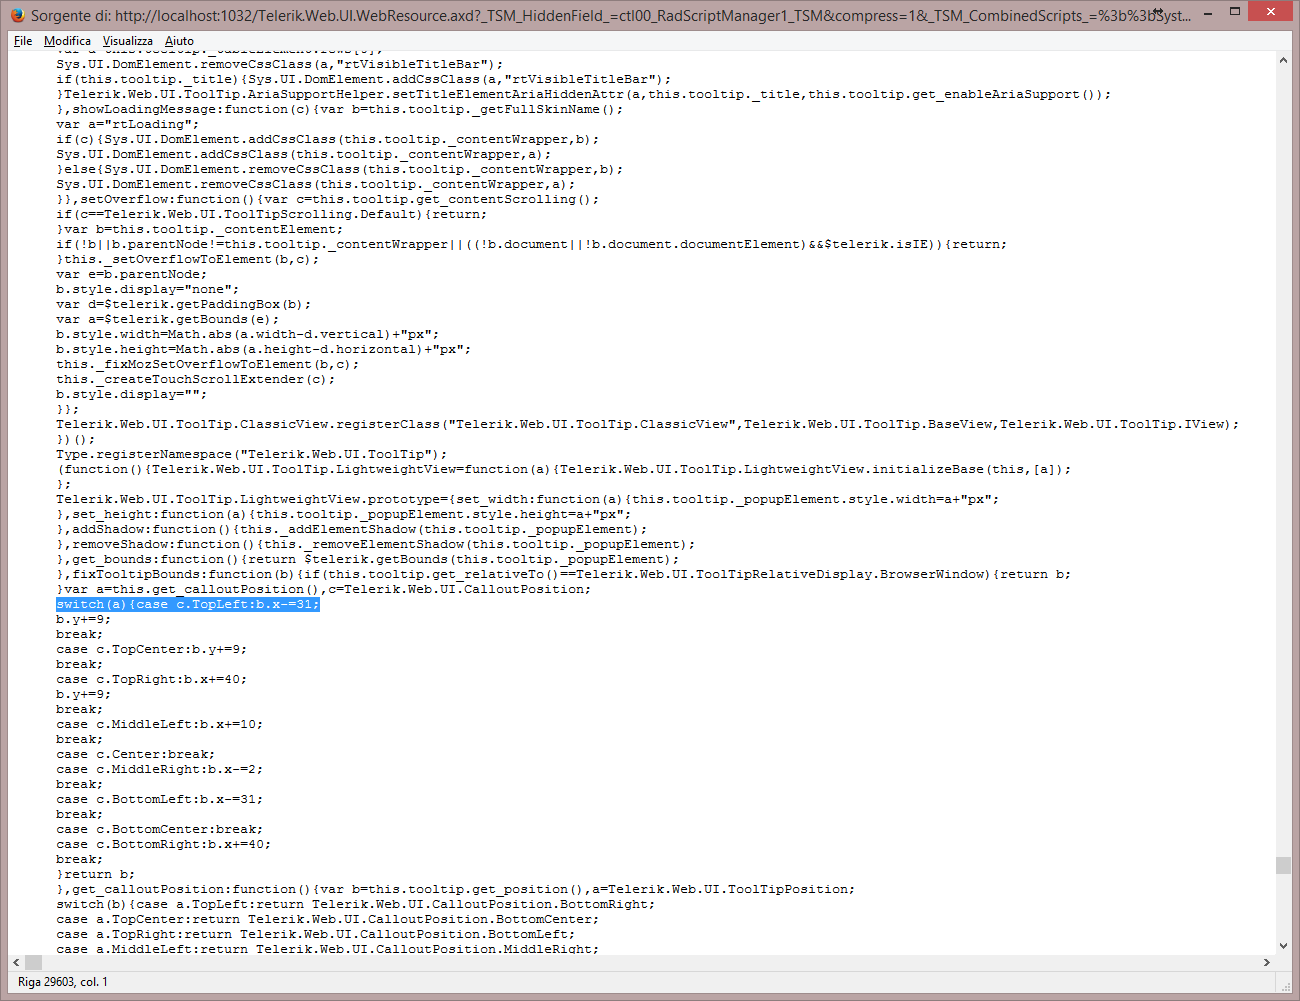
Task: Click line 'switch(b){case a.TopLeft:return ...BottomRight;'
Action: [x=355, y=905]
